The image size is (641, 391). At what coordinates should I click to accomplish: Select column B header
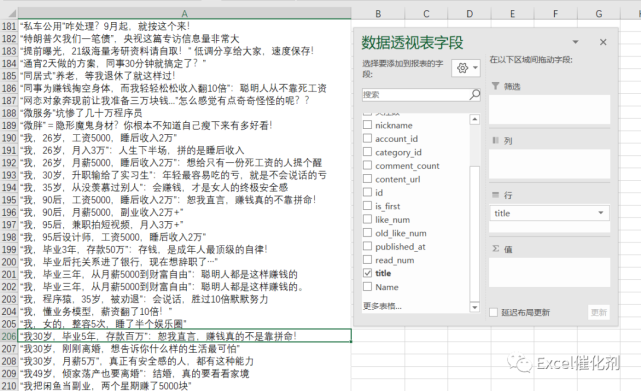coord(378,13)
